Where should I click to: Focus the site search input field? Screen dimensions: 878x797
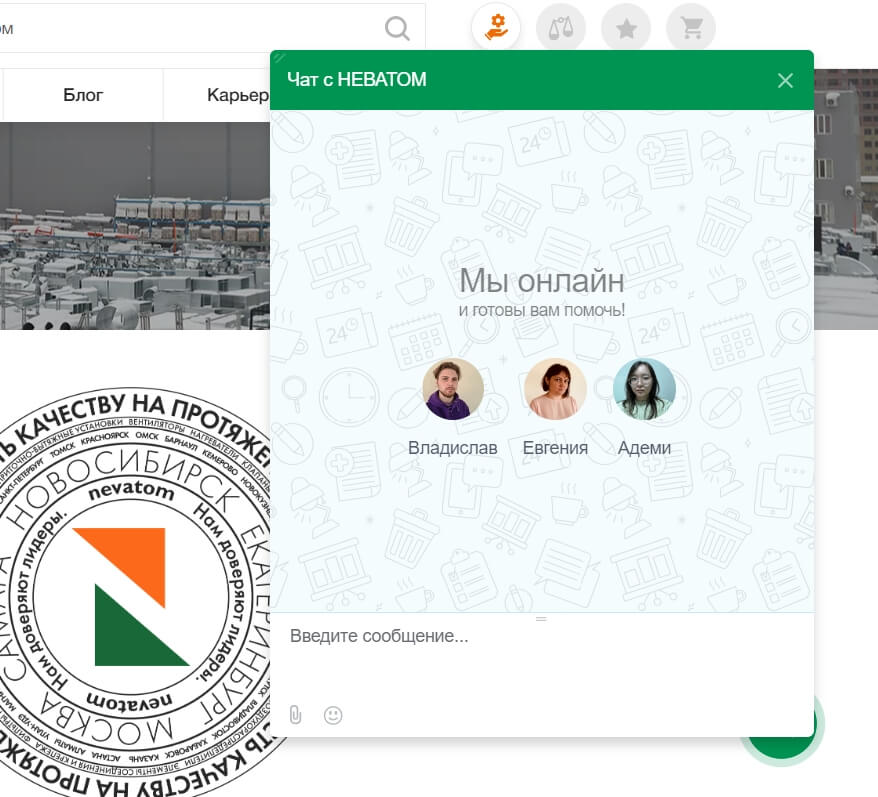190,28
